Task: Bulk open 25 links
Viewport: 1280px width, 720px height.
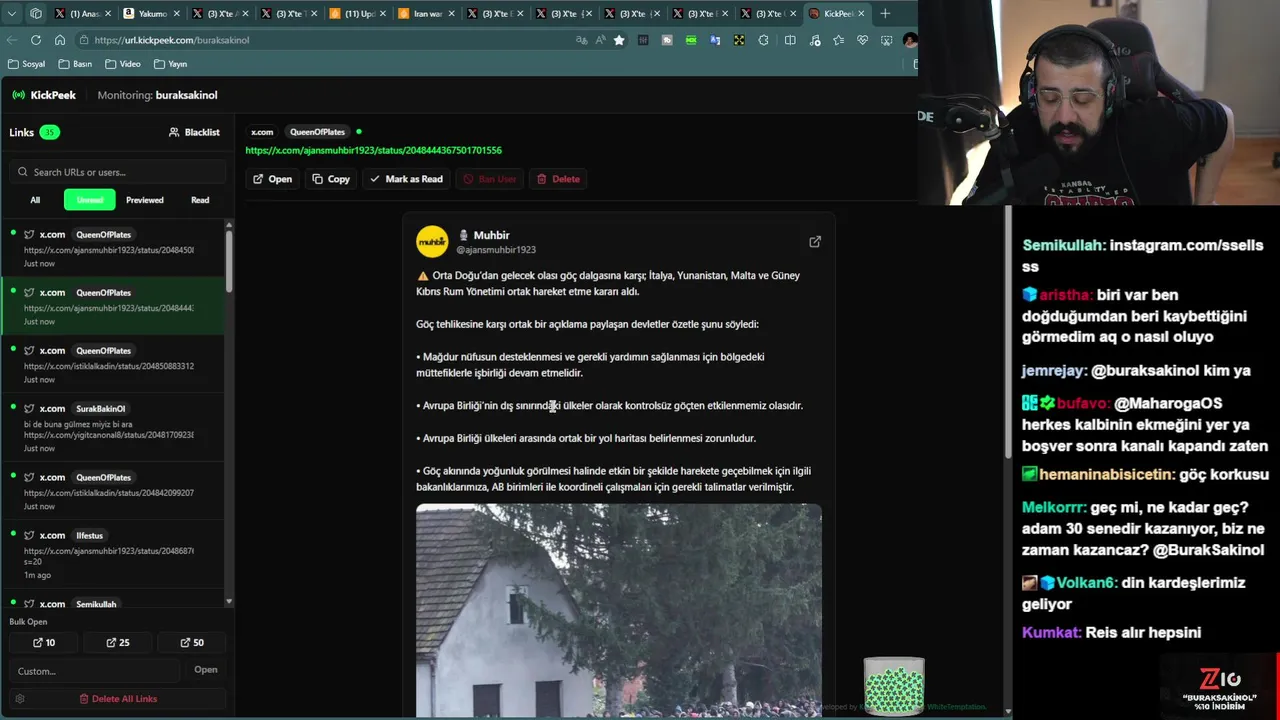Action: pos(118,643)
